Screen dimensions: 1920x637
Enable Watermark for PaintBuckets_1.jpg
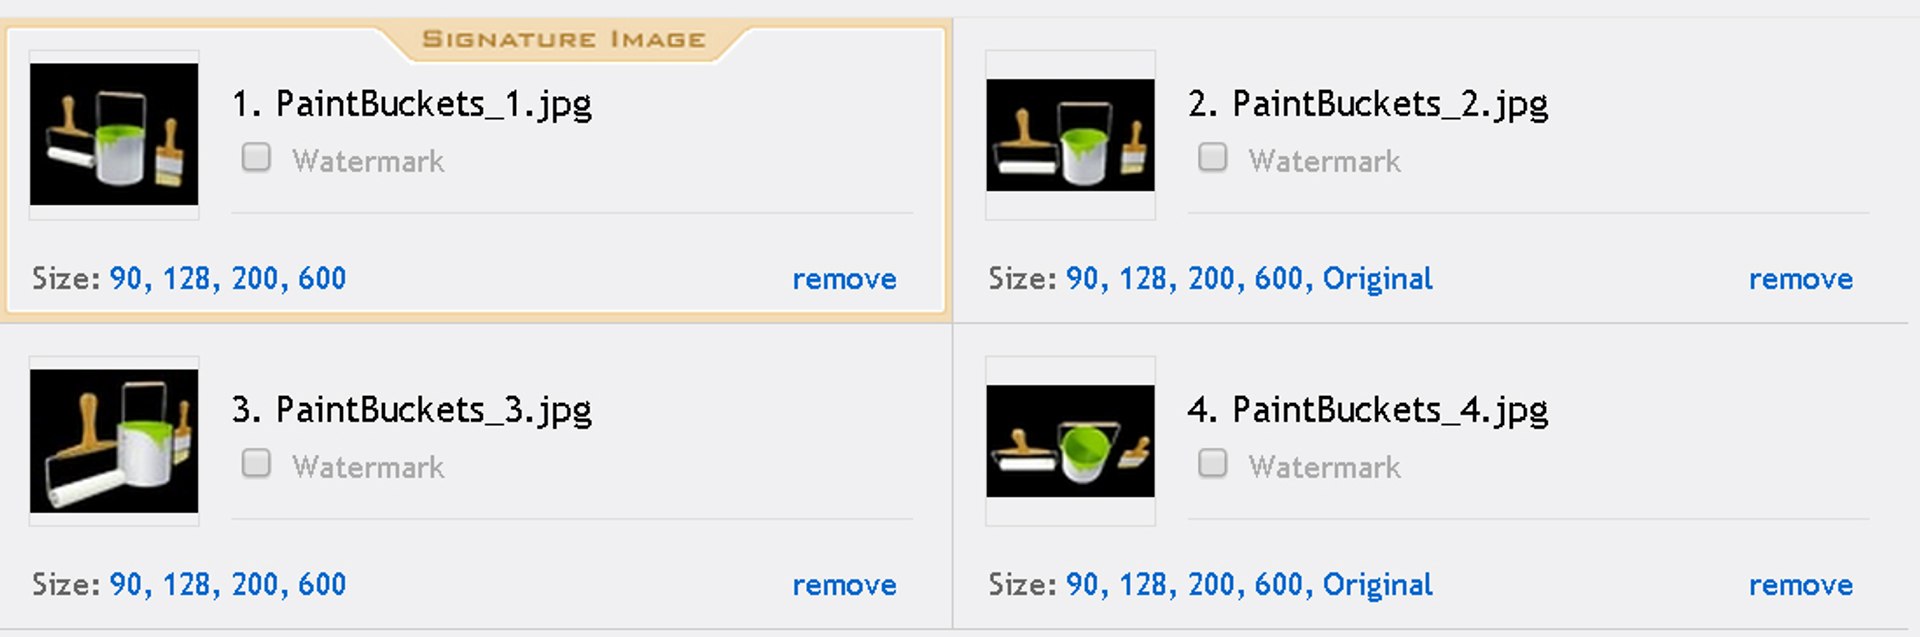coord(256,158)
